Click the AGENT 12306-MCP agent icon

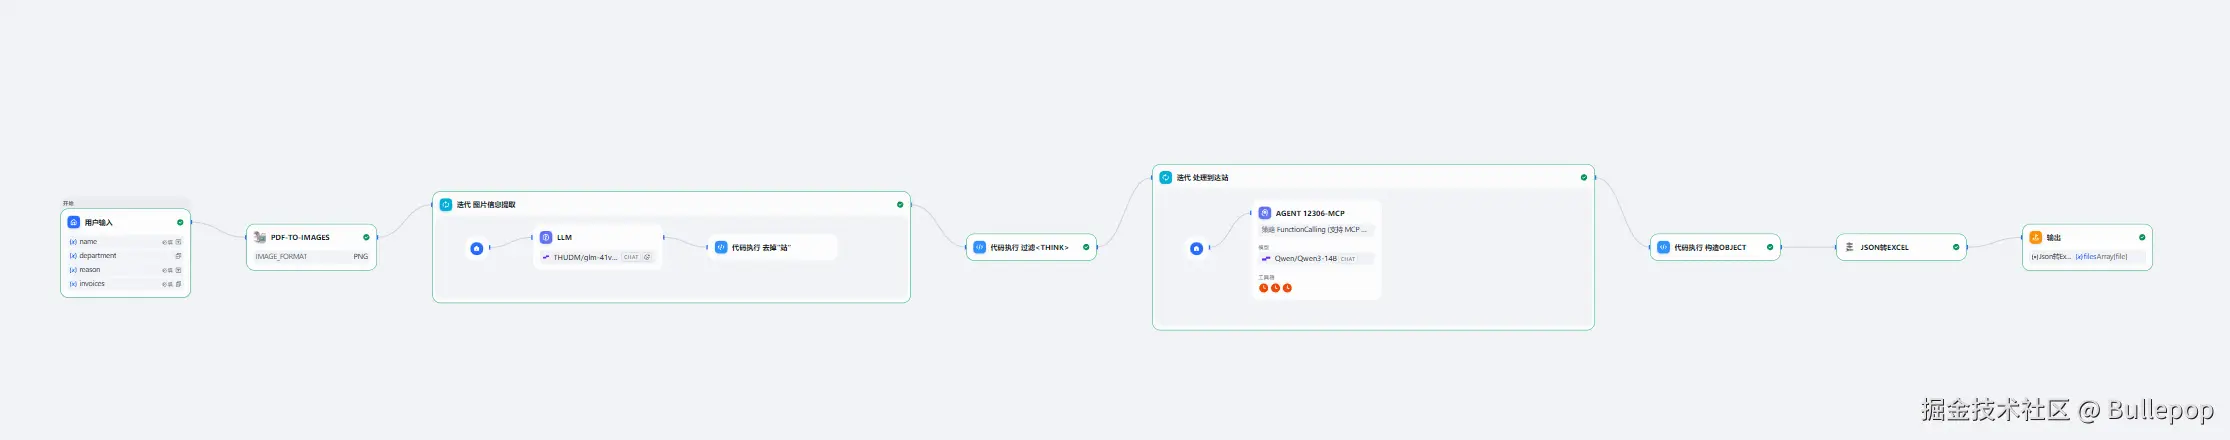[x=1265, y=213]
